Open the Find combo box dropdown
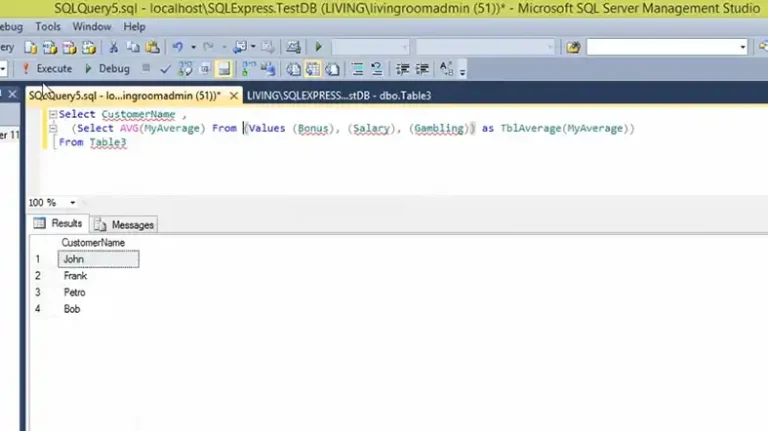 pos(743,47)
